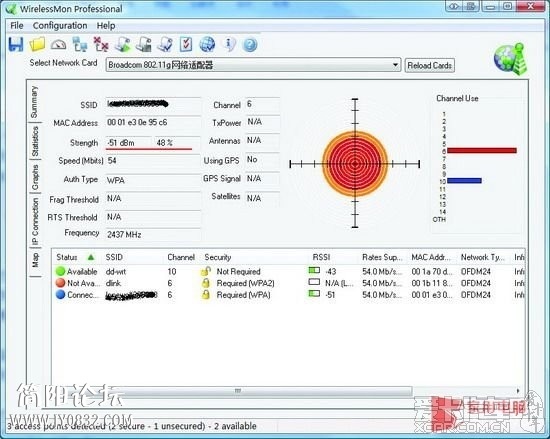This screenshot has width=550, height=439.
Task: Click the status bar access points text
Action: tap(132, 426)
